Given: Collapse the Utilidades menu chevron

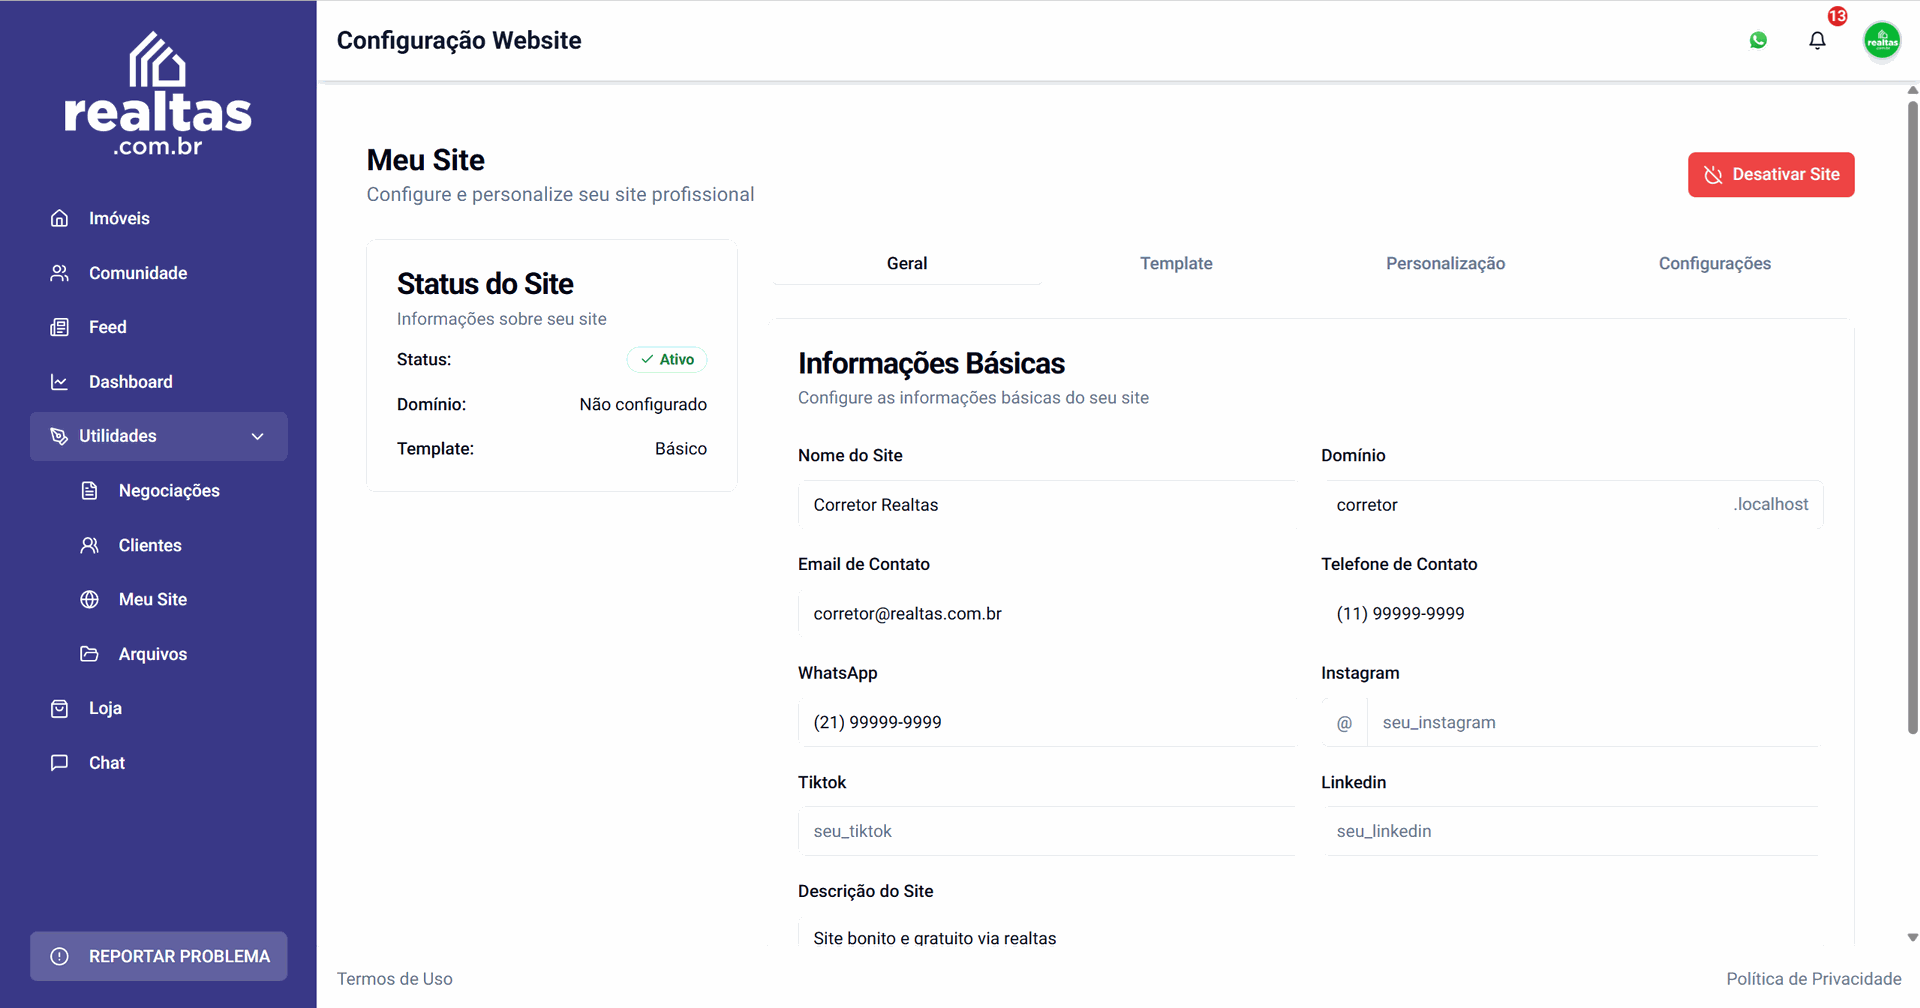Looking at the screenshot, I should tap(258, 436).
